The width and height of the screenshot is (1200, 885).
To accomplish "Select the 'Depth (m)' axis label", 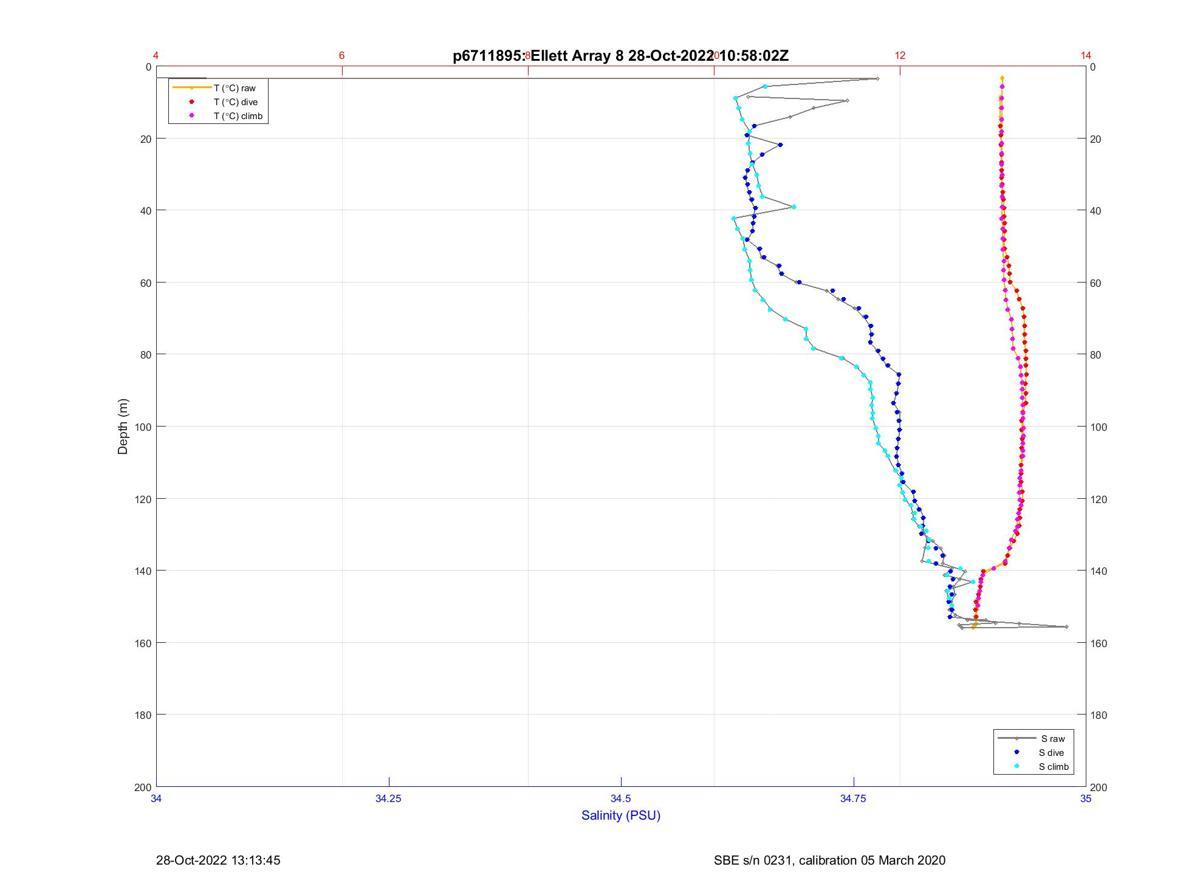I will point(124,426).
